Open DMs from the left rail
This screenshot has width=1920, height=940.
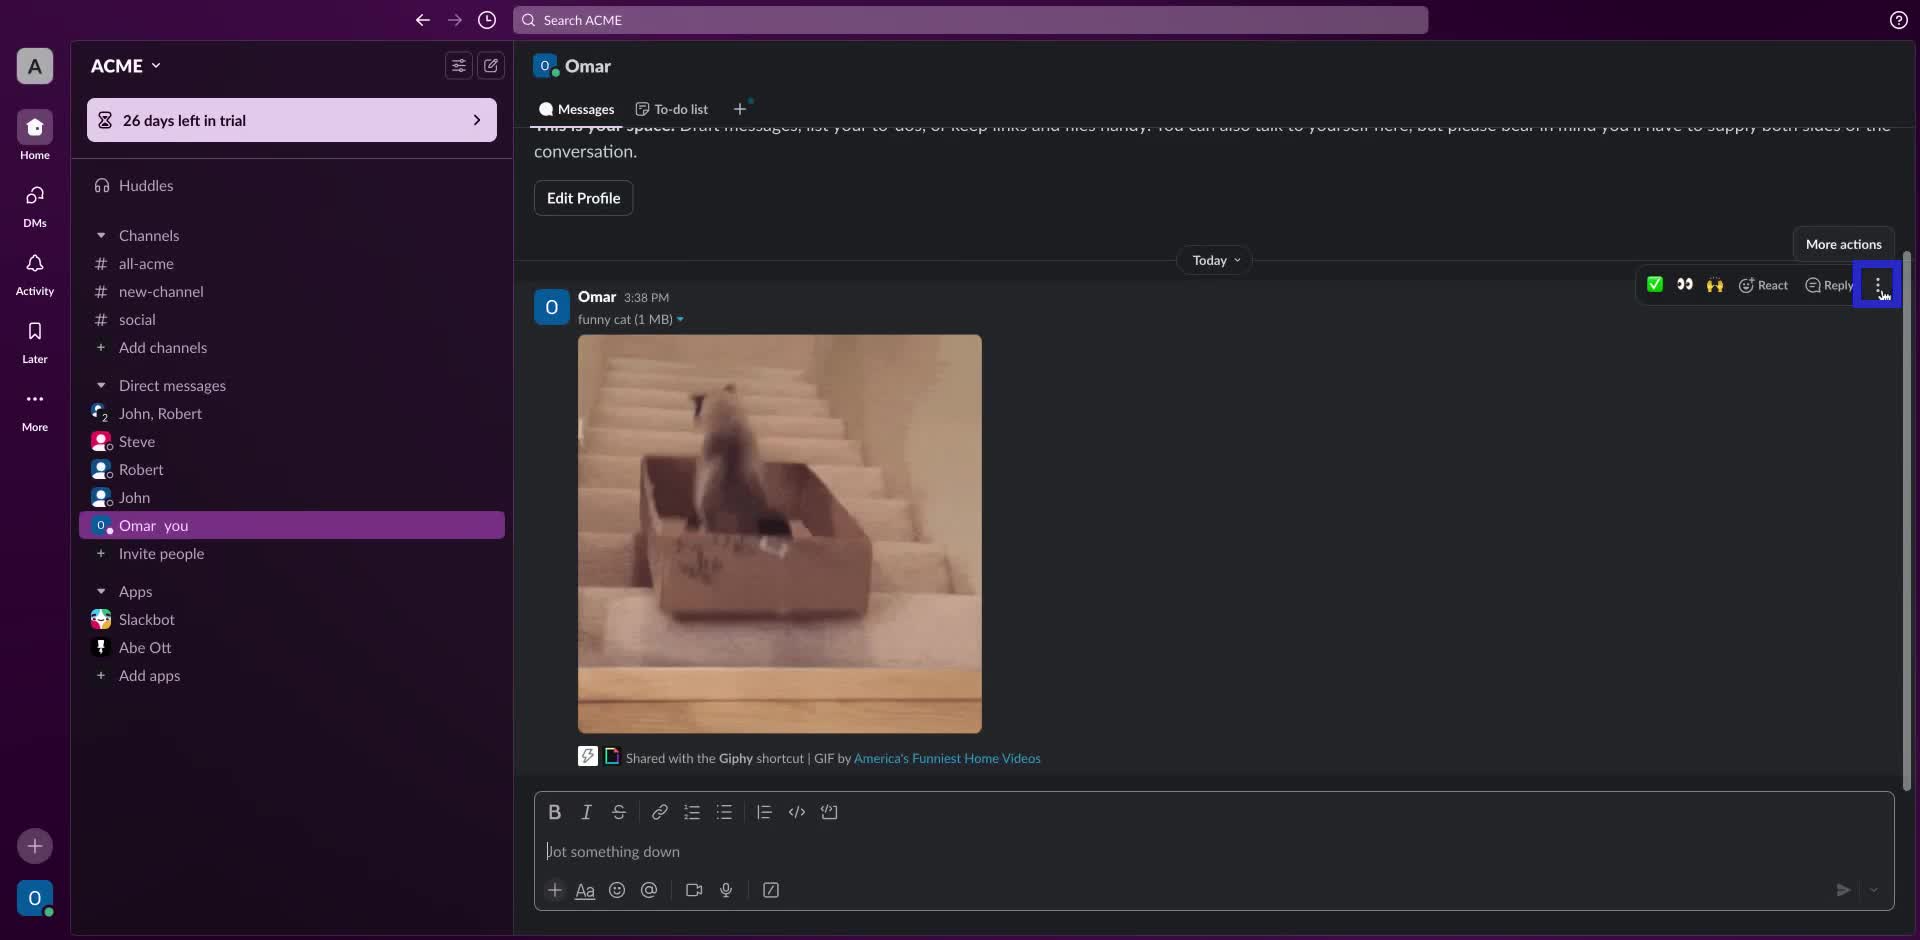click(34, 205)
